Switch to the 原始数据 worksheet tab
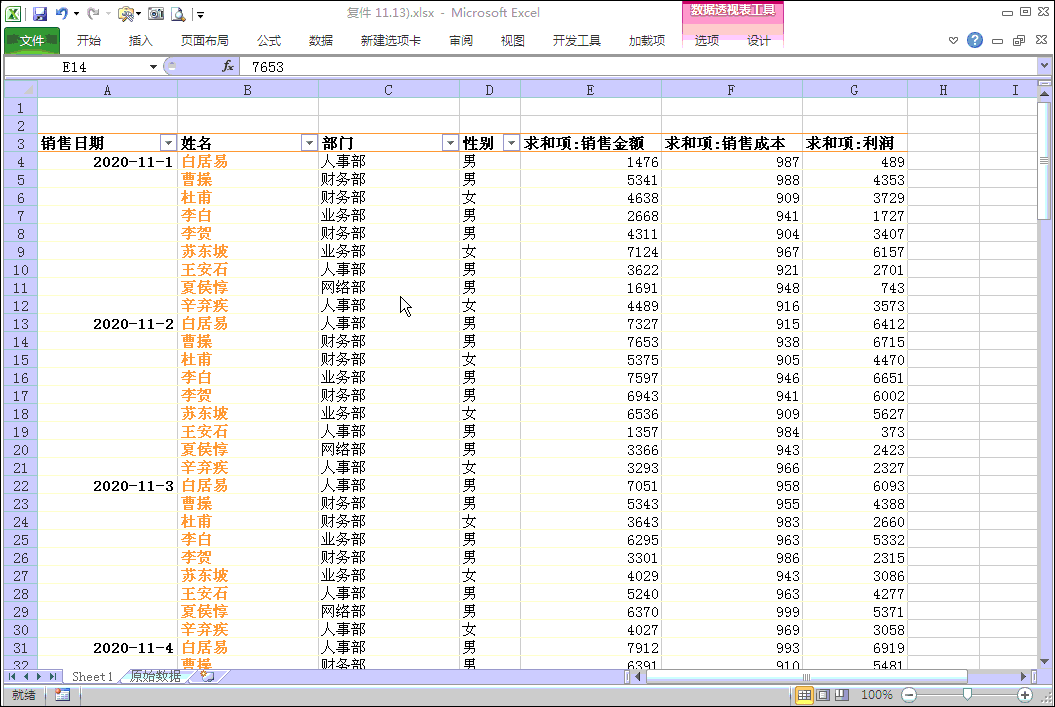1055x707 pixels. click(155, 676)
